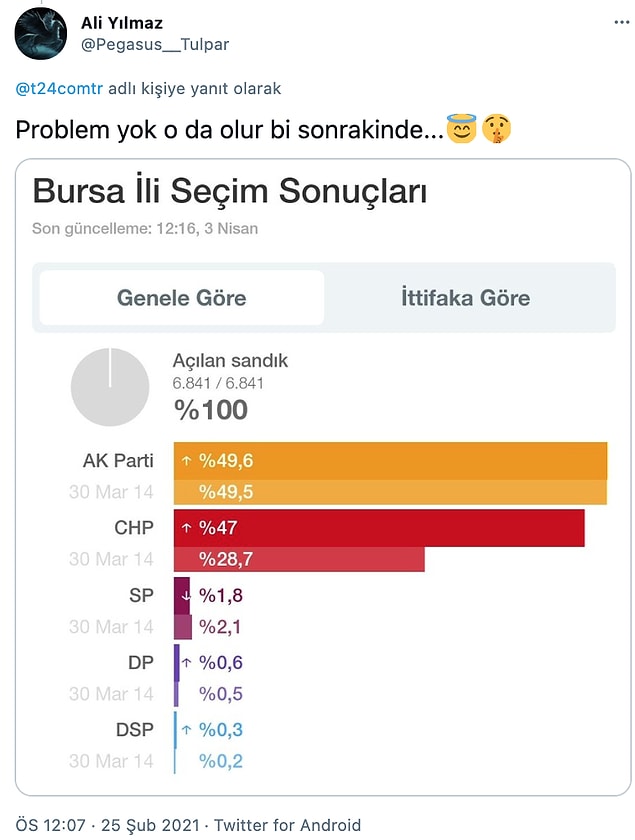The height and width of the screenshot is (840, 635).
Task: Click the halo smiley emoji
Action: [x=461, y=129]
